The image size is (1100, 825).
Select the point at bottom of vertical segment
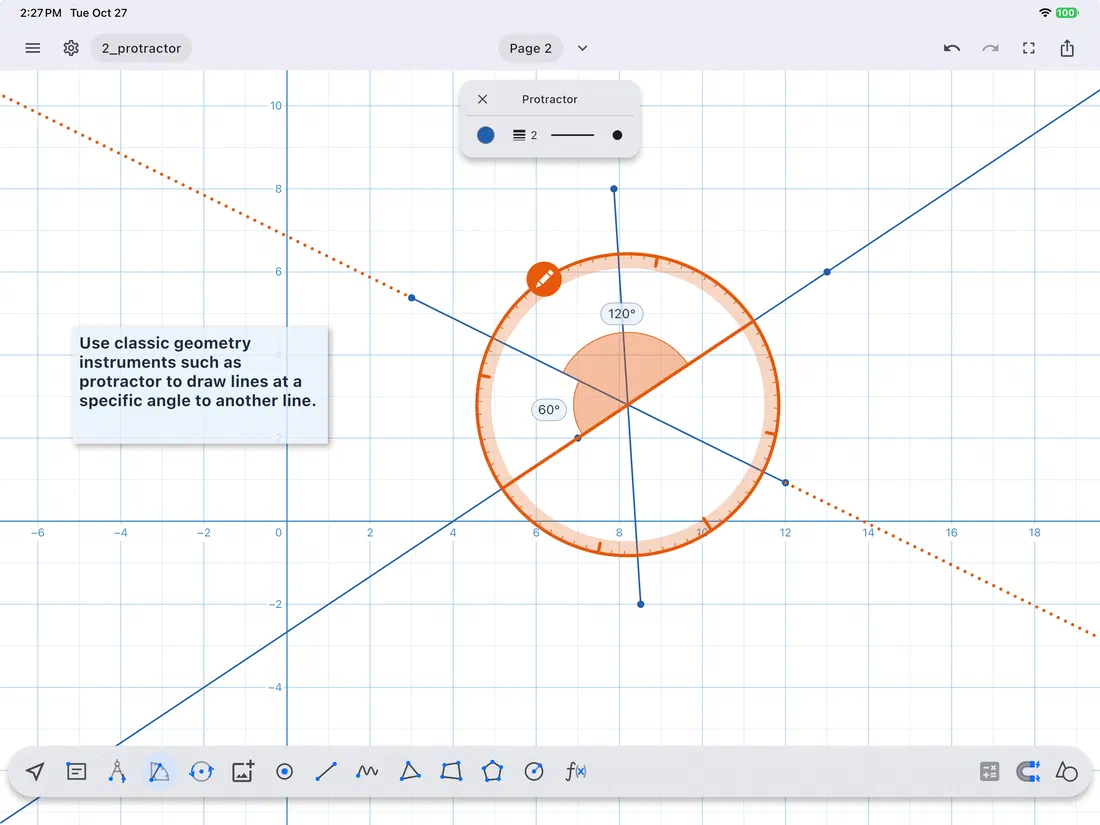(x=640, y=604)
